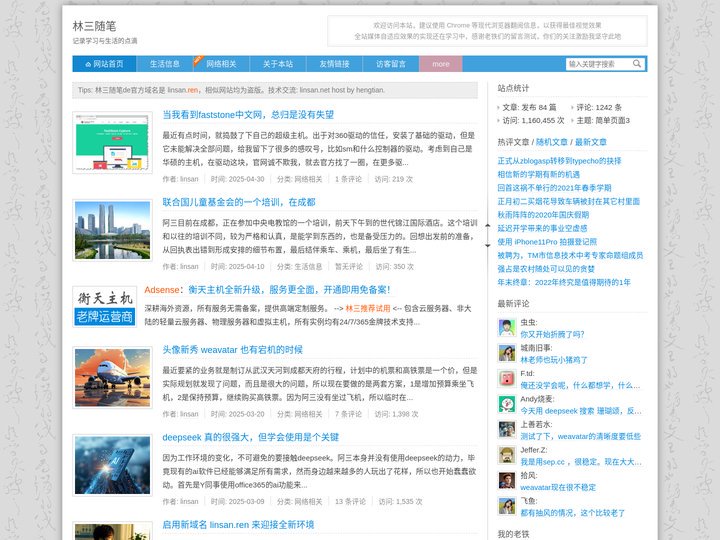The width and height of the screenshot is (720, 540).
Task: Open 强占是农村随处可以见的贪婪
Action: pos(546,269)
